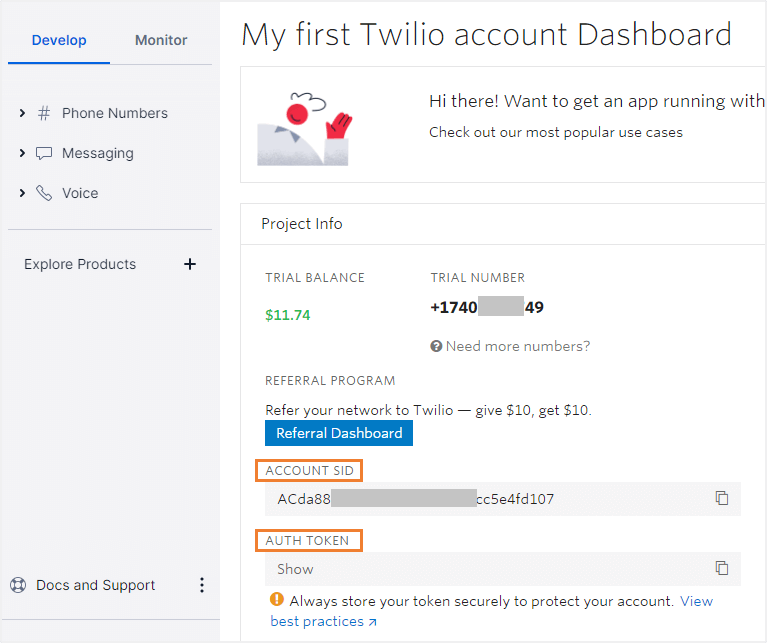Click the dashboard title heading
This screenshot has width=767, height=643.
click(487, 35)
